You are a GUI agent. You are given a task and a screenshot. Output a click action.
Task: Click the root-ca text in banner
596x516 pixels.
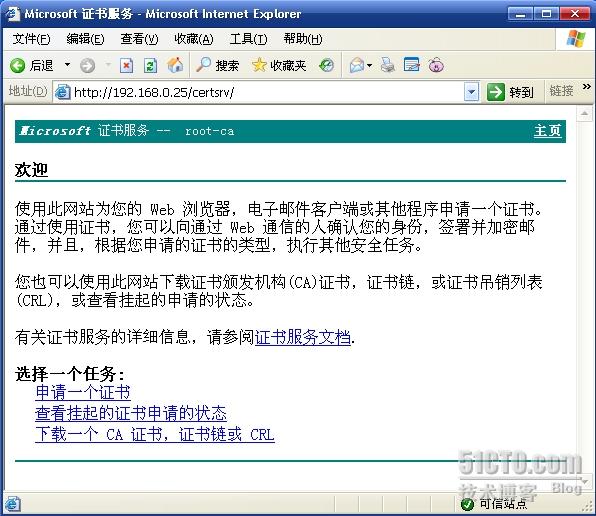click(x=209, y=131)
